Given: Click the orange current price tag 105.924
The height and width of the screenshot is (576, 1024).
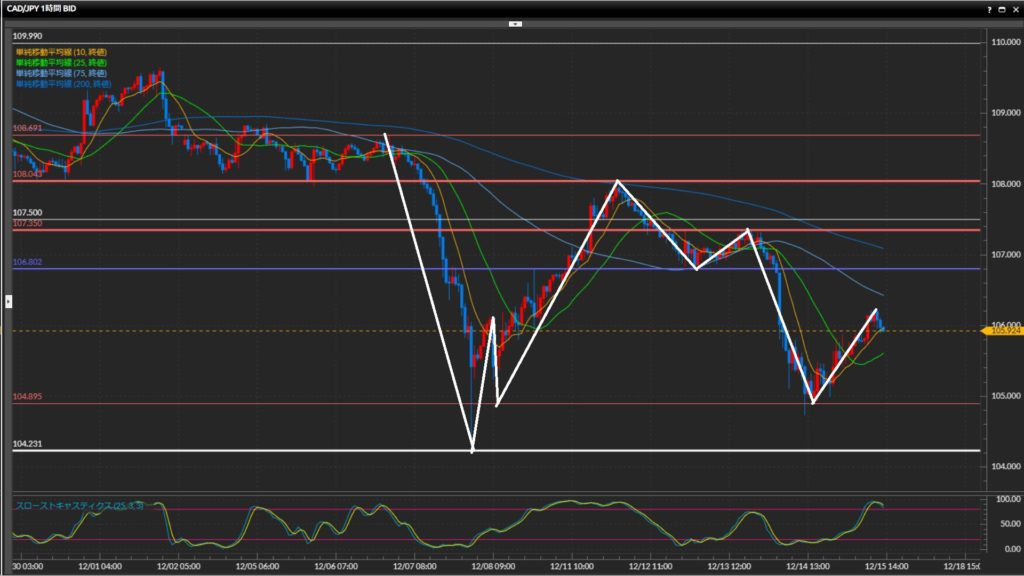Looking at the screenshot, I should coord(1005,330).
